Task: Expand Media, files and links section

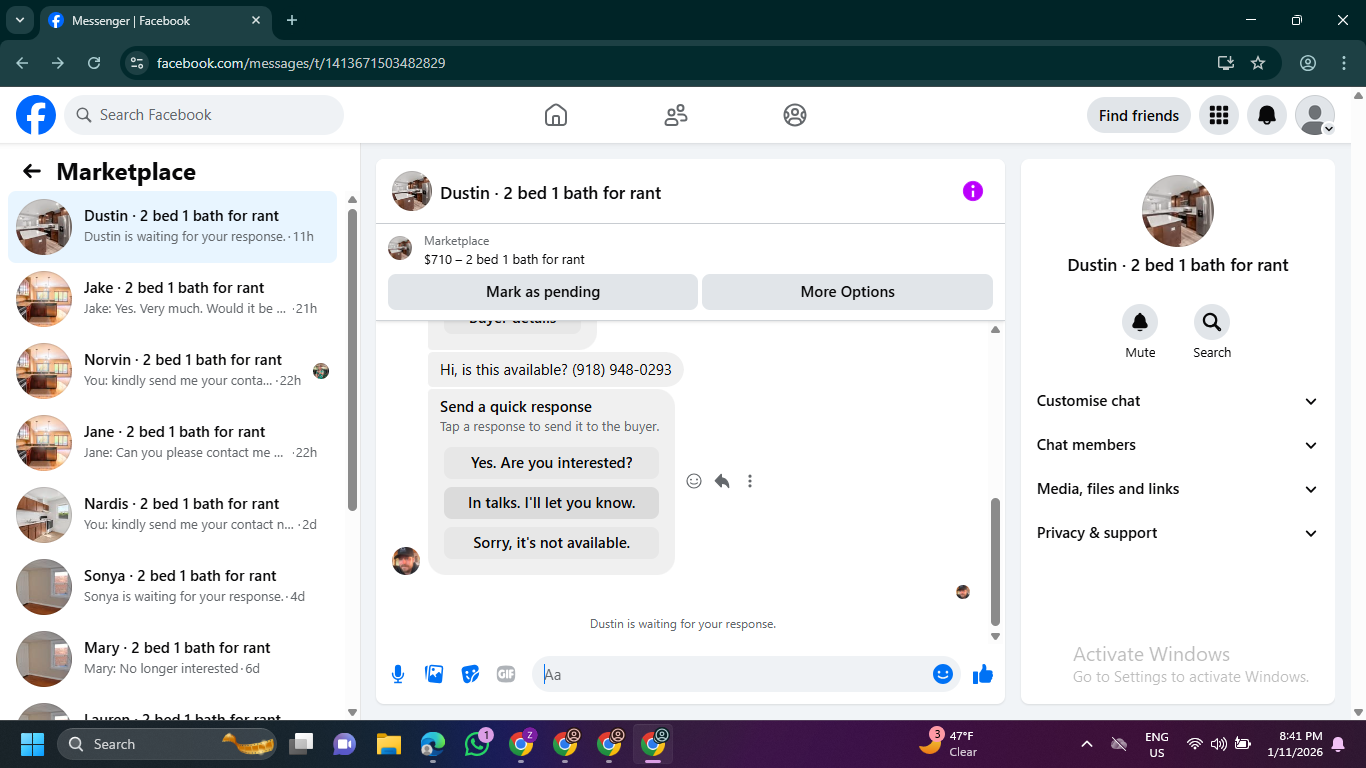Action: point(1178,489)
